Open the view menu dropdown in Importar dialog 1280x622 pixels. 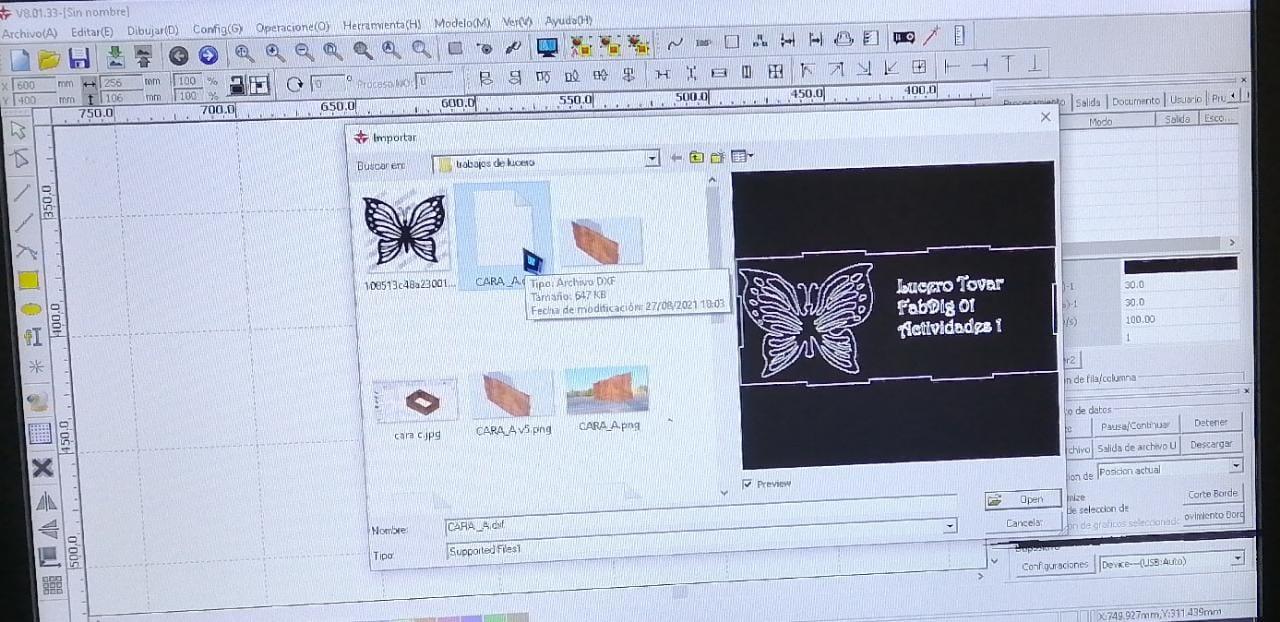tap(742, 156)
